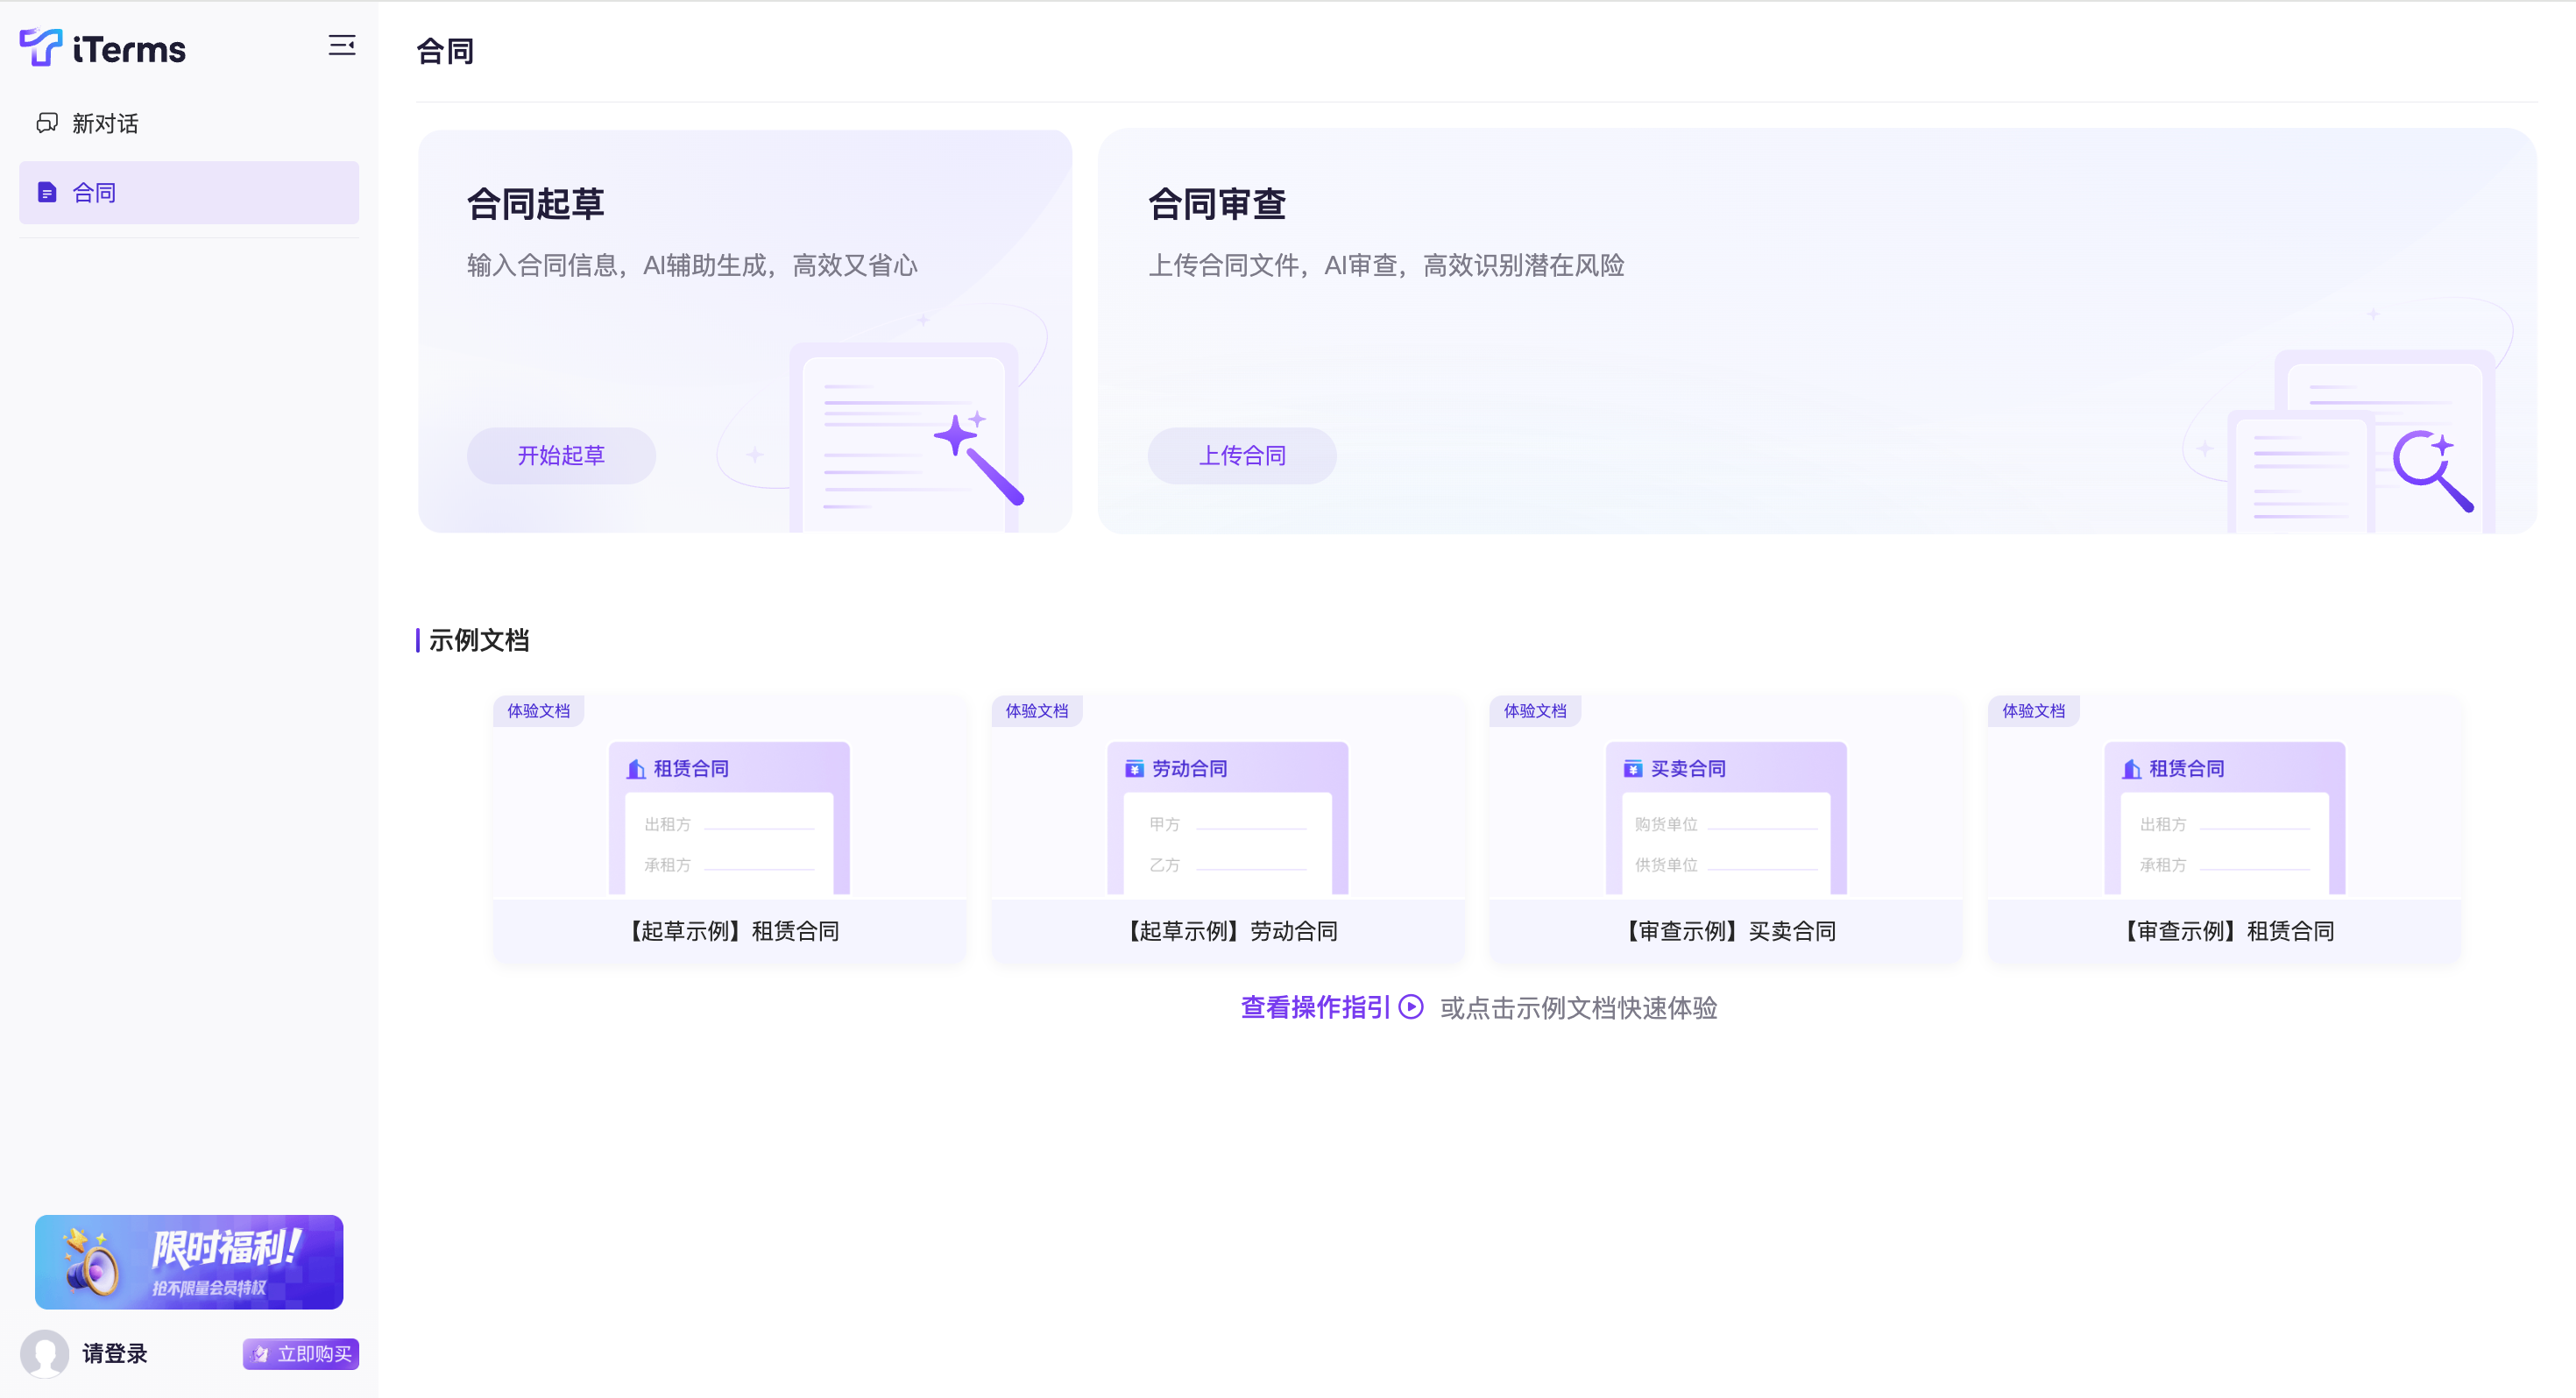
Task: Click the play icon beside 查看操作指引
Action: tap(1411, 1007)
